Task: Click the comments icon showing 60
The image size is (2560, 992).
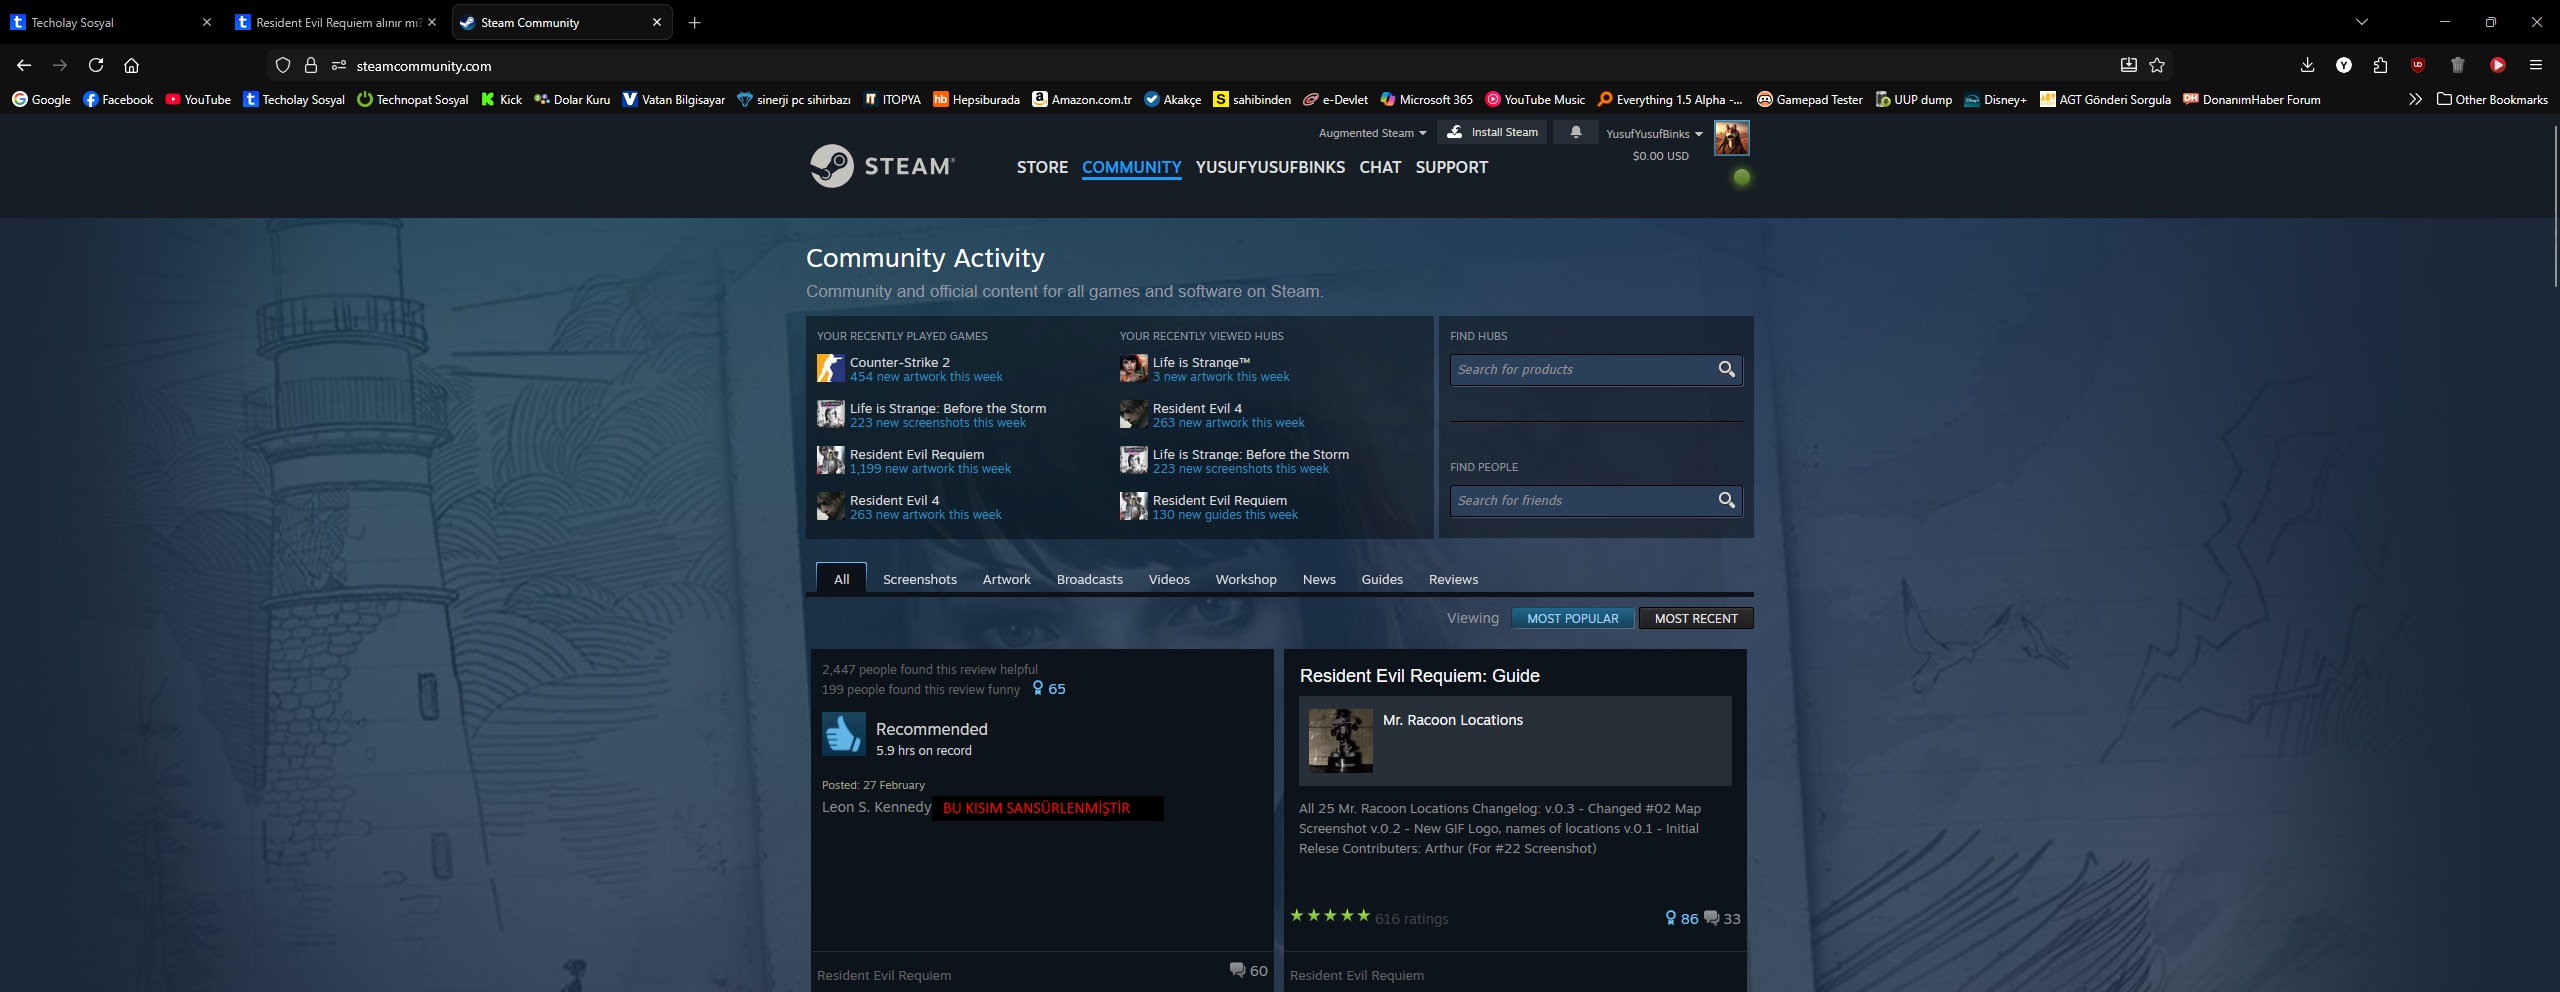Action: click(1238, 970)
